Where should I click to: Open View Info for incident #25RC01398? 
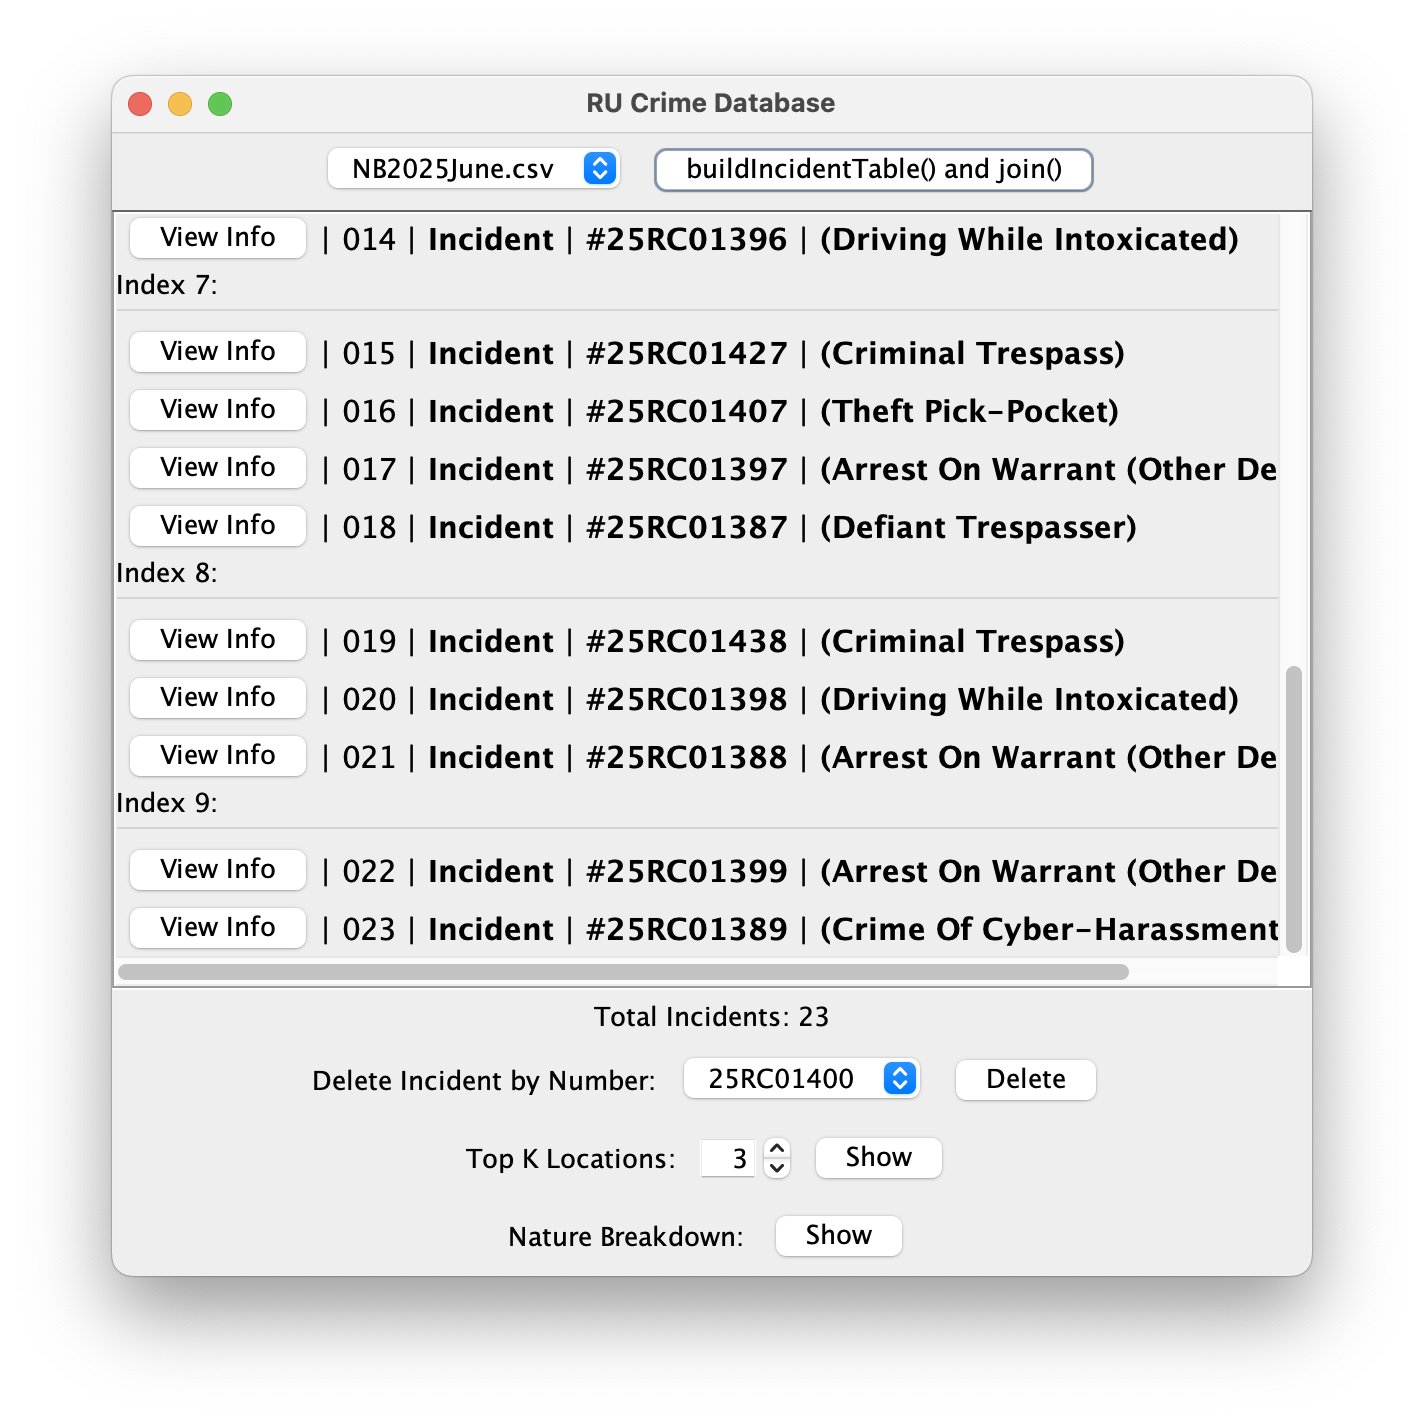(218, 698)
